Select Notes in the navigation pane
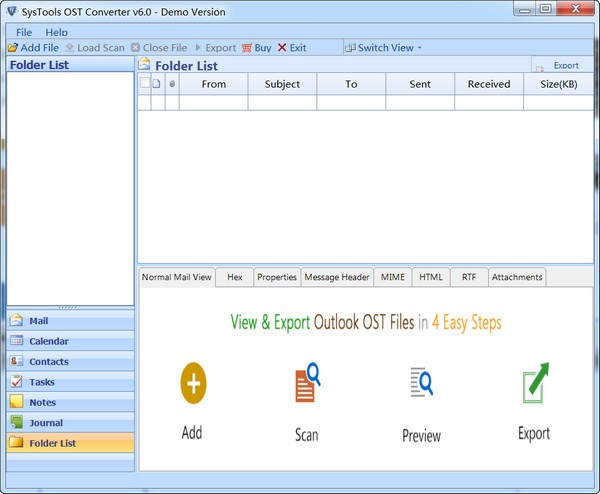Viewport: 600px width, 494px height. 70,402
